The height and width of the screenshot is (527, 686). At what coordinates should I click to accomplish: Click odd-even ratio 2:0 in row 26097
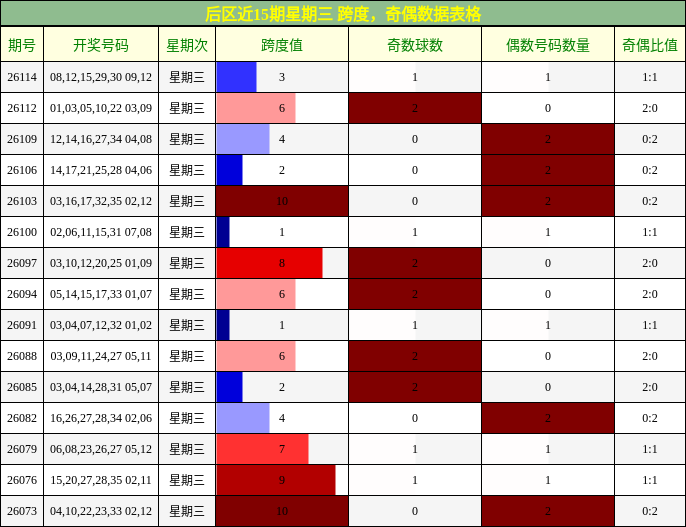[x=650, y=263]
